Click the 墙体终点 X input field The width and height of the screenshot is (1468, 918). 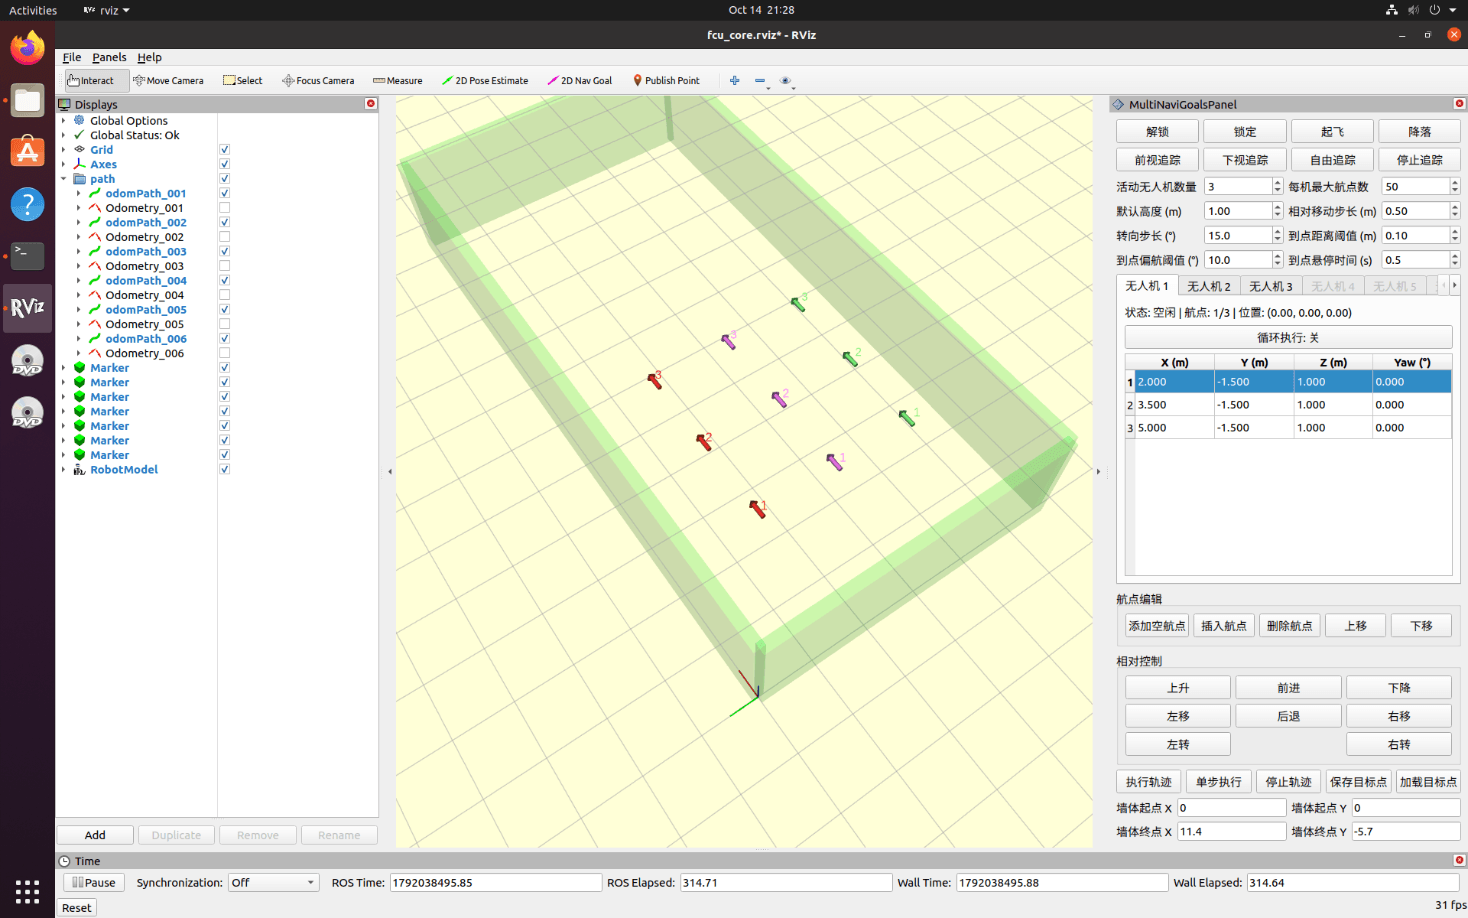(x=1232, y=831)
